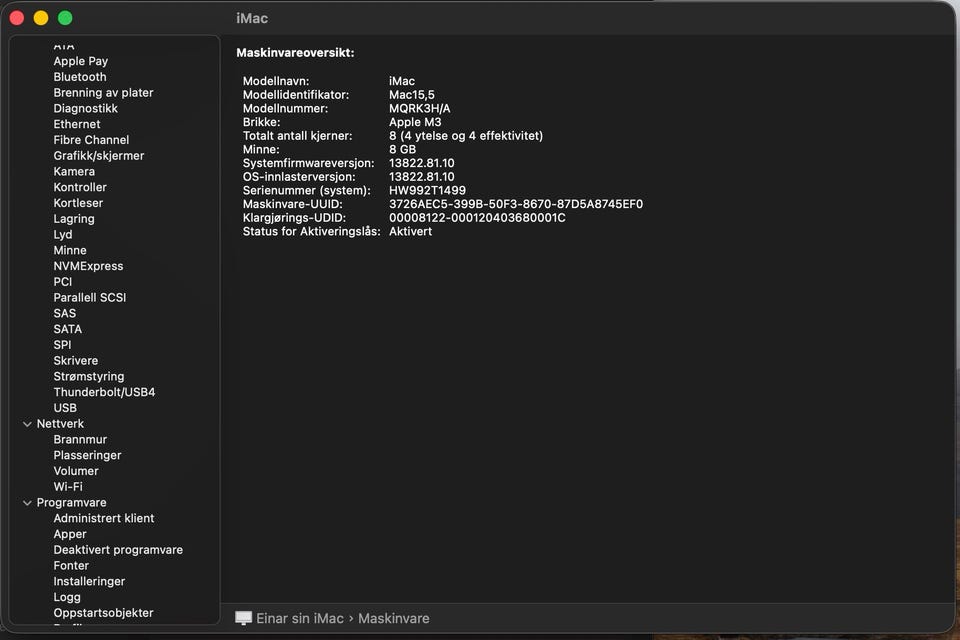The image size is (960, 640).
Task: Open Deaktivert programvare entry
Action: [118, 550]
